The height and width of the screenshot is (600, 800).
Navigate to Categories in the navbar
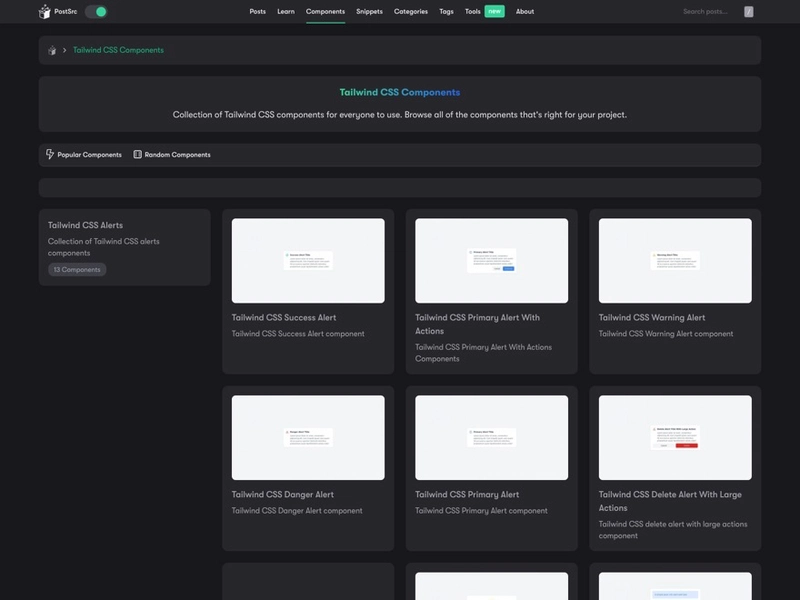tap(411, 12)
